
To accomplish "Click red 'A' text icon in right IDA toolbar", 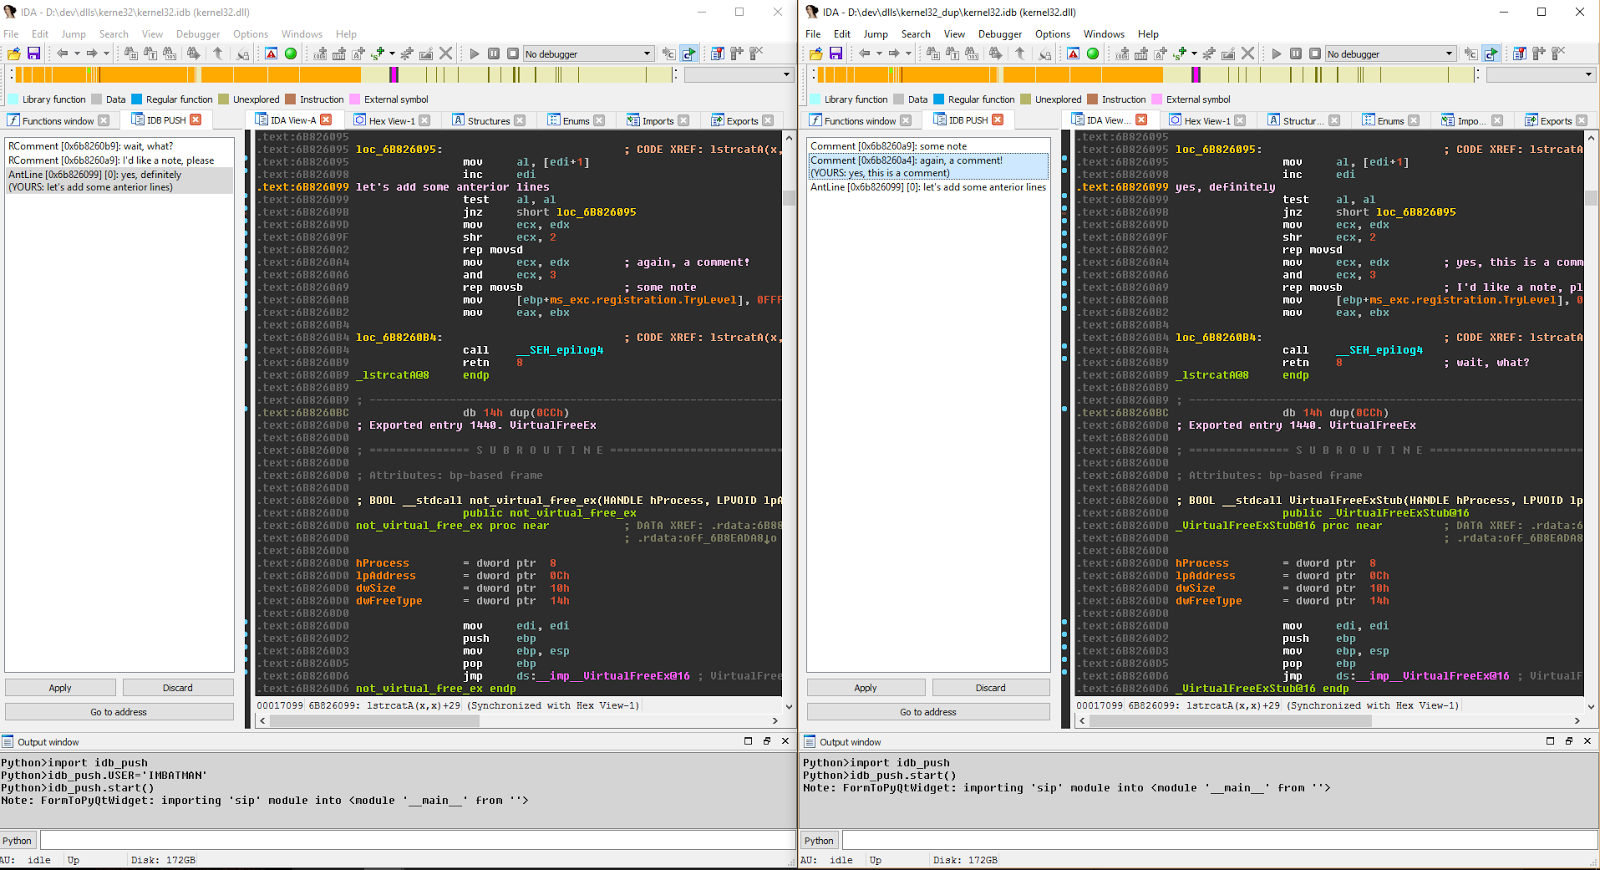I will click(1073, 54).
